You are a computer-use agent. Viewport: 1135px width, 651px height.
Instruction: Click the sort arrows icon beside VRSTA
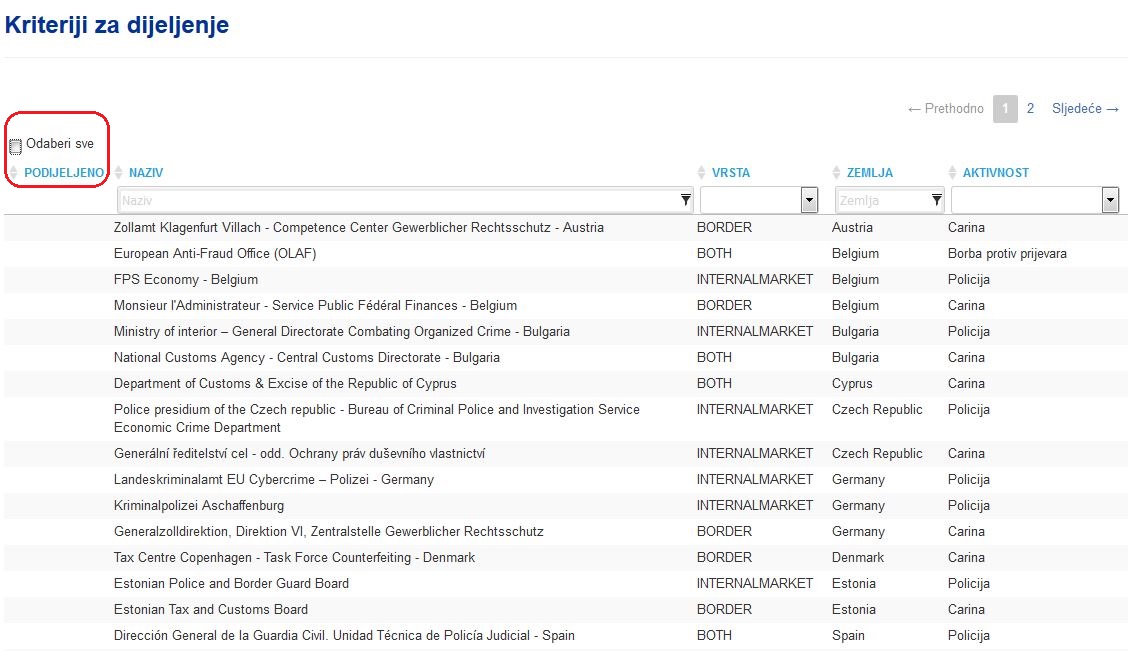701,173
